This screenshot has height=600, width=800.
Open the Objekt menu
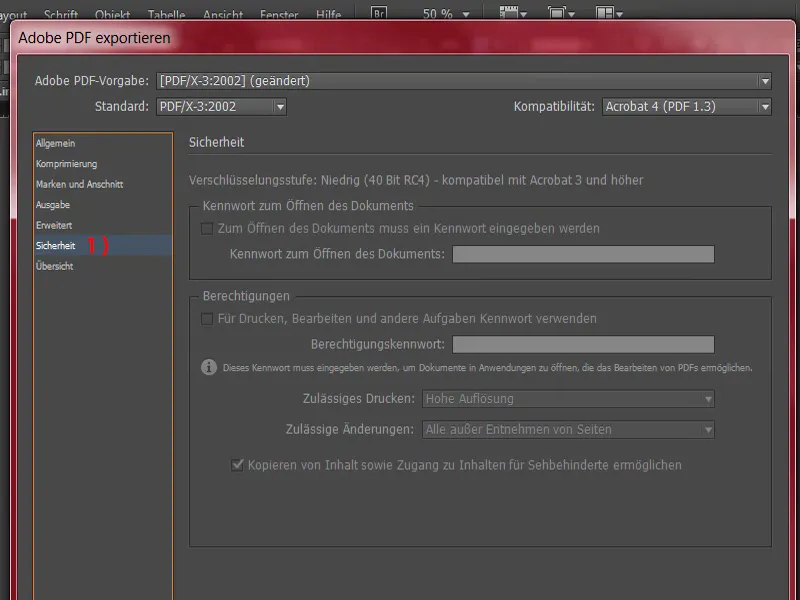pyautogui.click(x=112, y=14)
